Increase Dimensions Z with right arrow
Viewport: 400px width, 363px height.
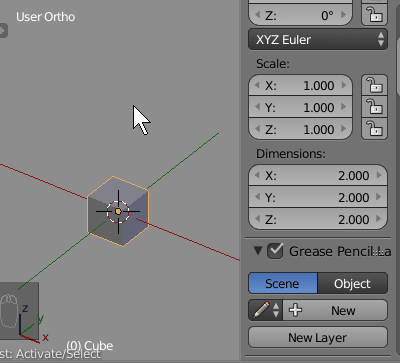(379, 219)
